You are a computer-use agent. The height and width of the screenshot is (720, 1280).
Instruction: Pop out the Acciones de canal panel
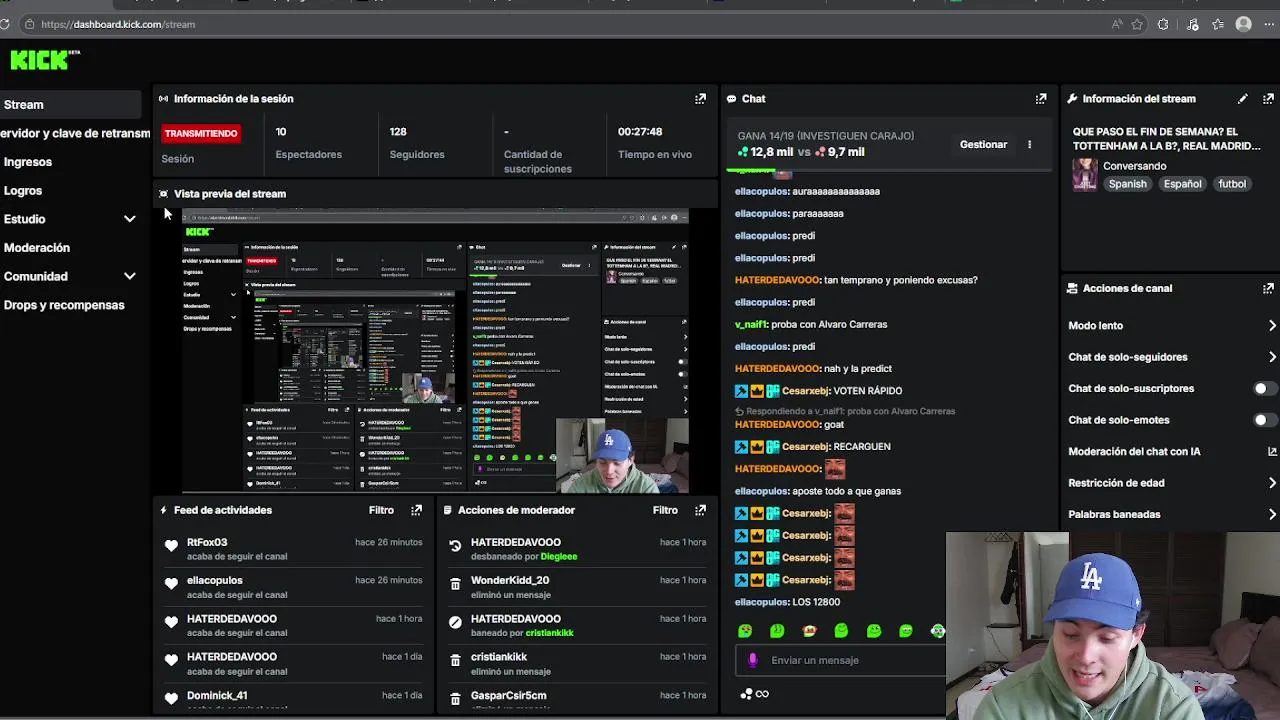[1268, 288]
